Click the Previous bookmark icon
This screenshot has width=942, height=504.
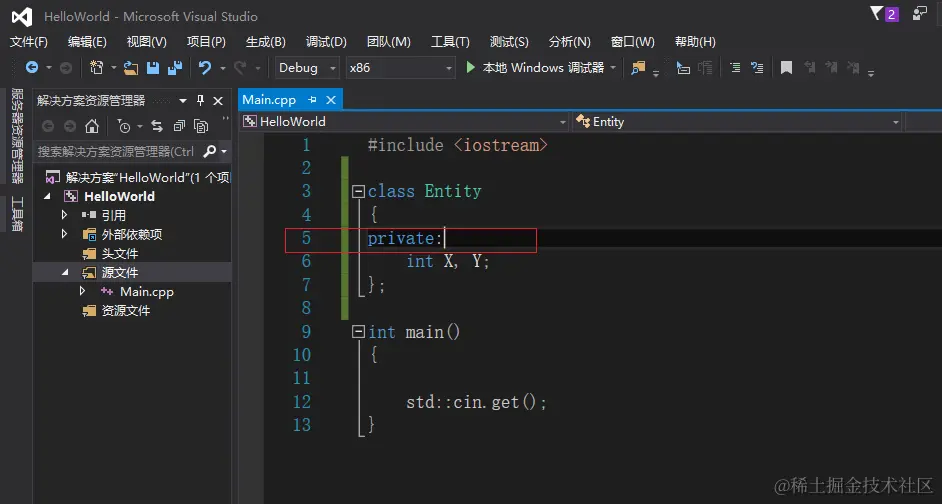click(x=810, y=68)
